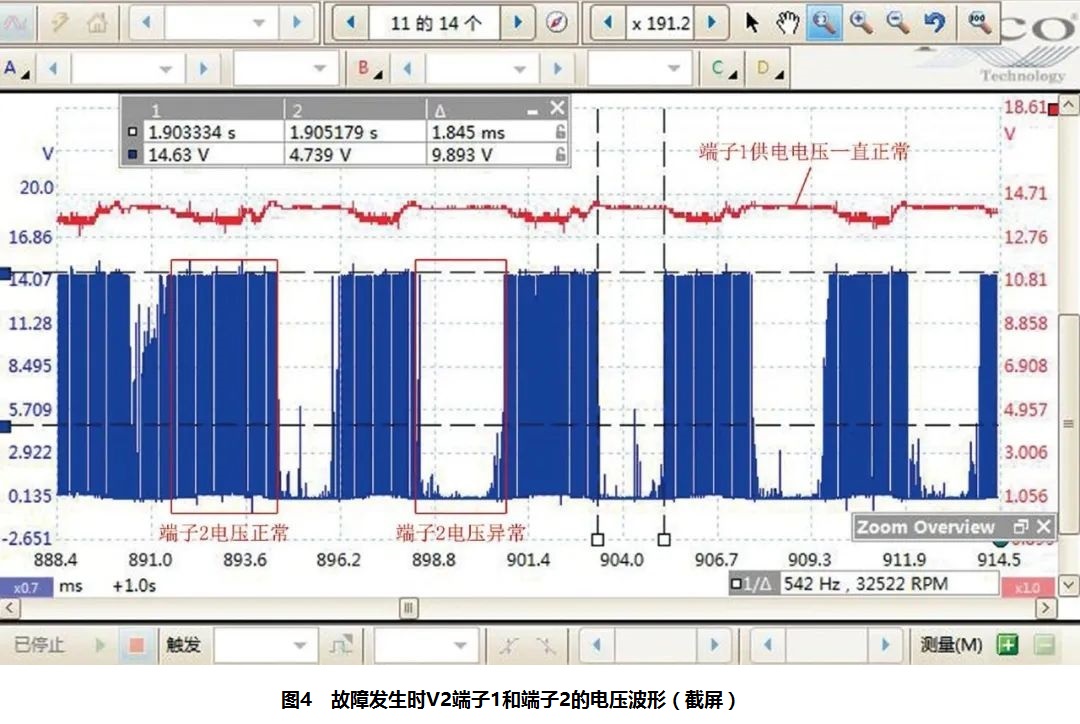This screenshot has width=1080, height=724.
Task: Start capturing with the play button
Action: (100, 645)
